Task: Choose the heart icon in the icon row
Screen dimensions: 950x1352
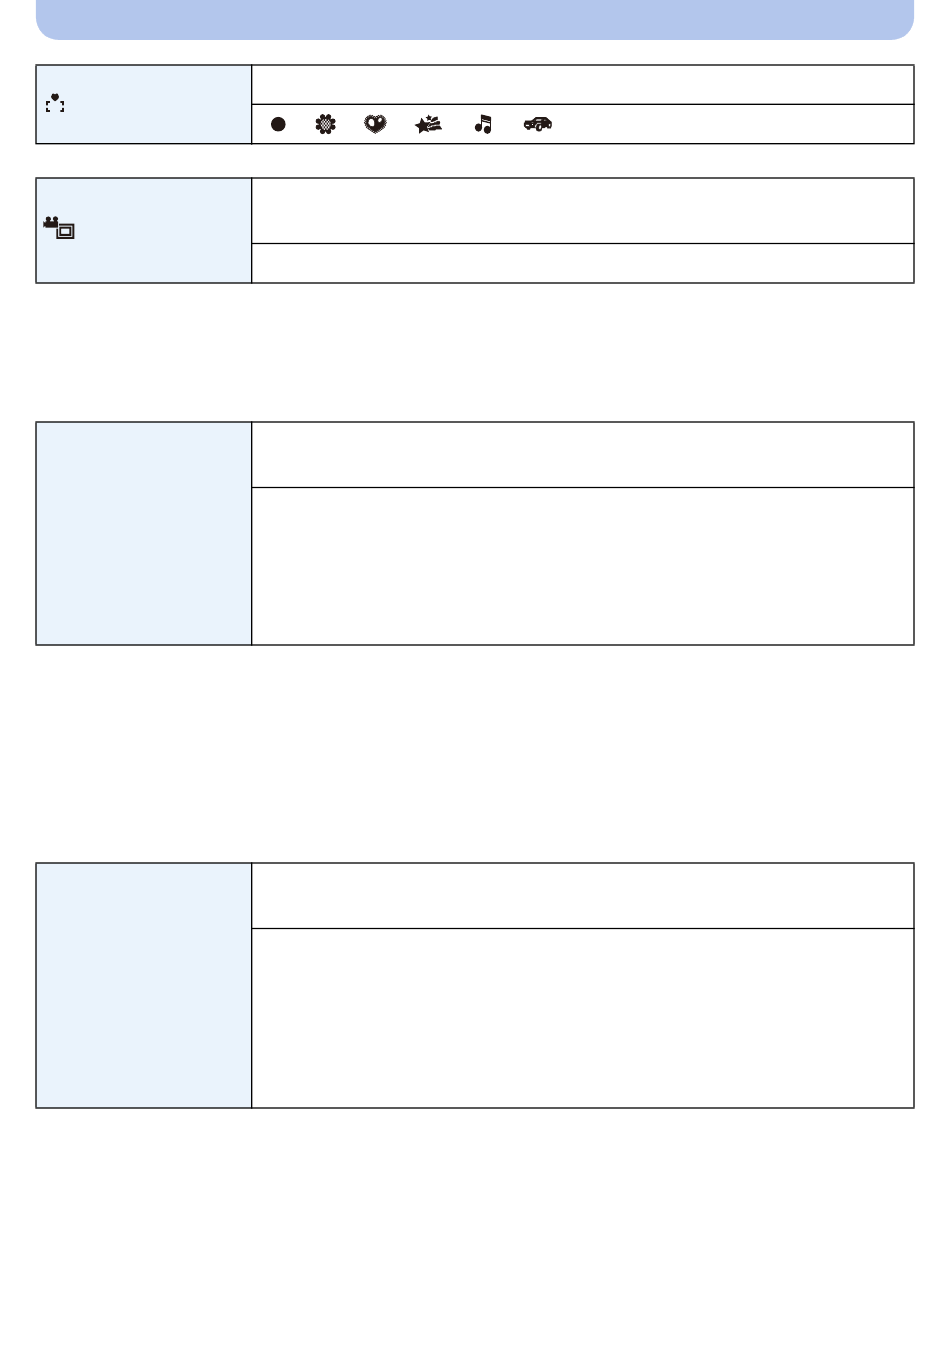Action: pyautogui.click(x=375, y=124)
